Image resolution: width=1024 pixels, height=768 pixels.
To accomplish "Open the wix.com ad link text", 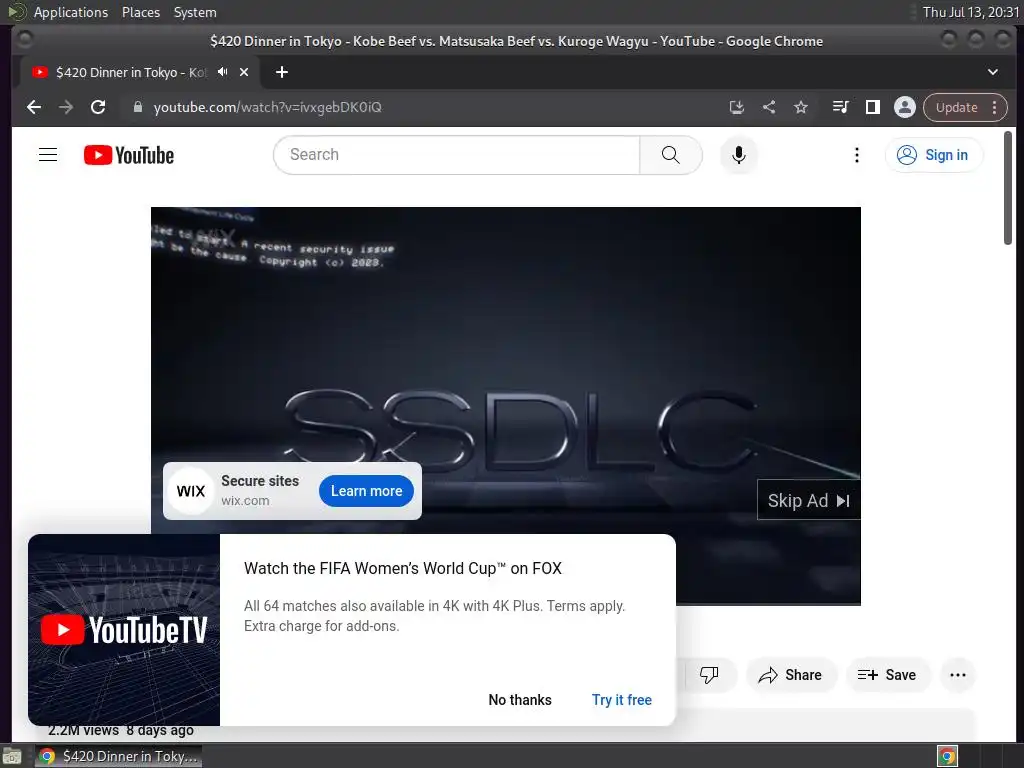I will point(245,501).
